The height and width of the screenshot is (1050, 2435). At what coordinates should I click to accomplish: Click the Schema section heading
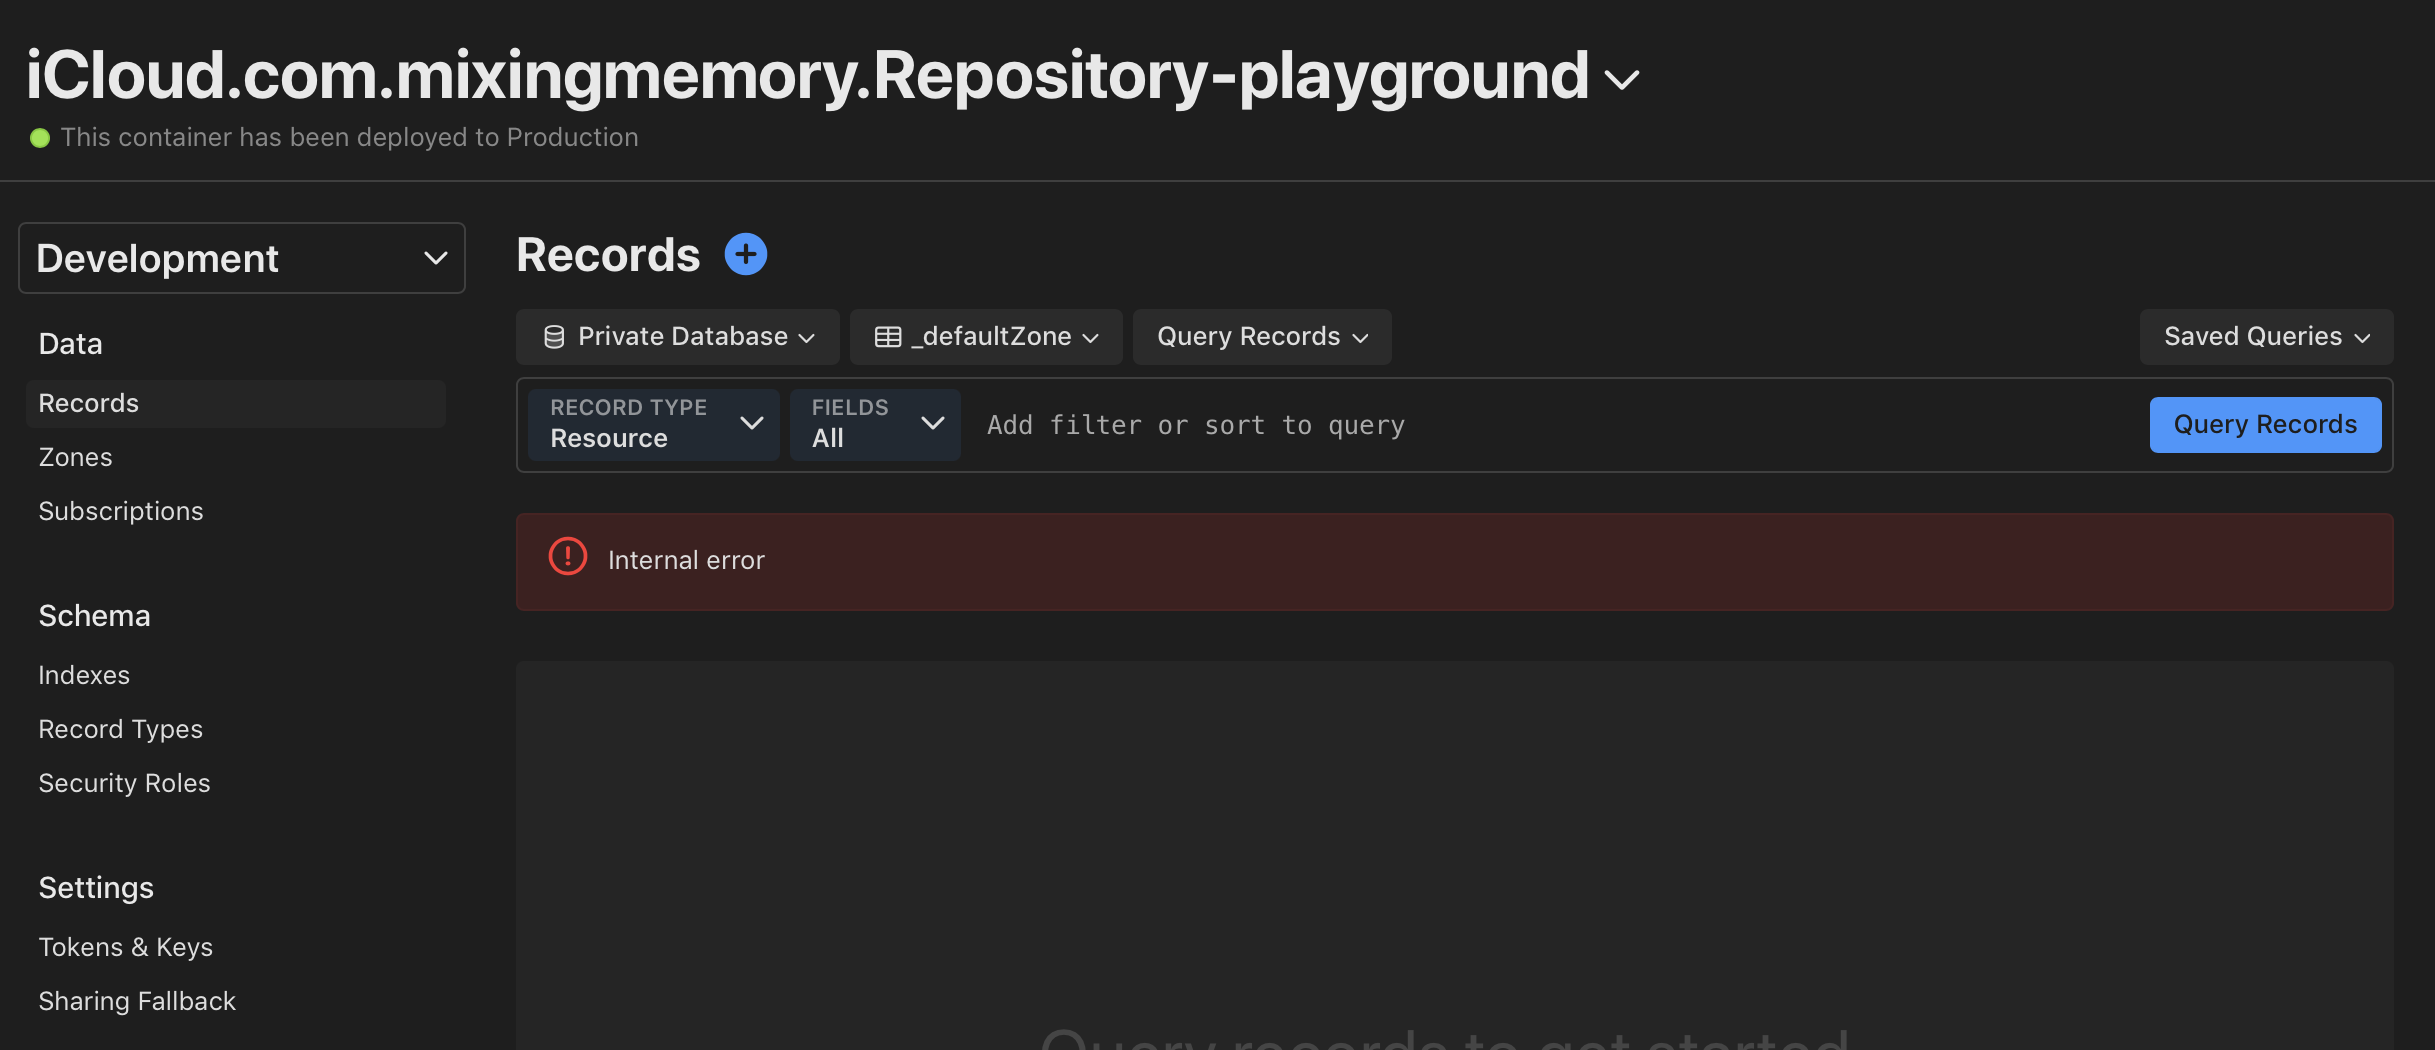click(95, 616)
